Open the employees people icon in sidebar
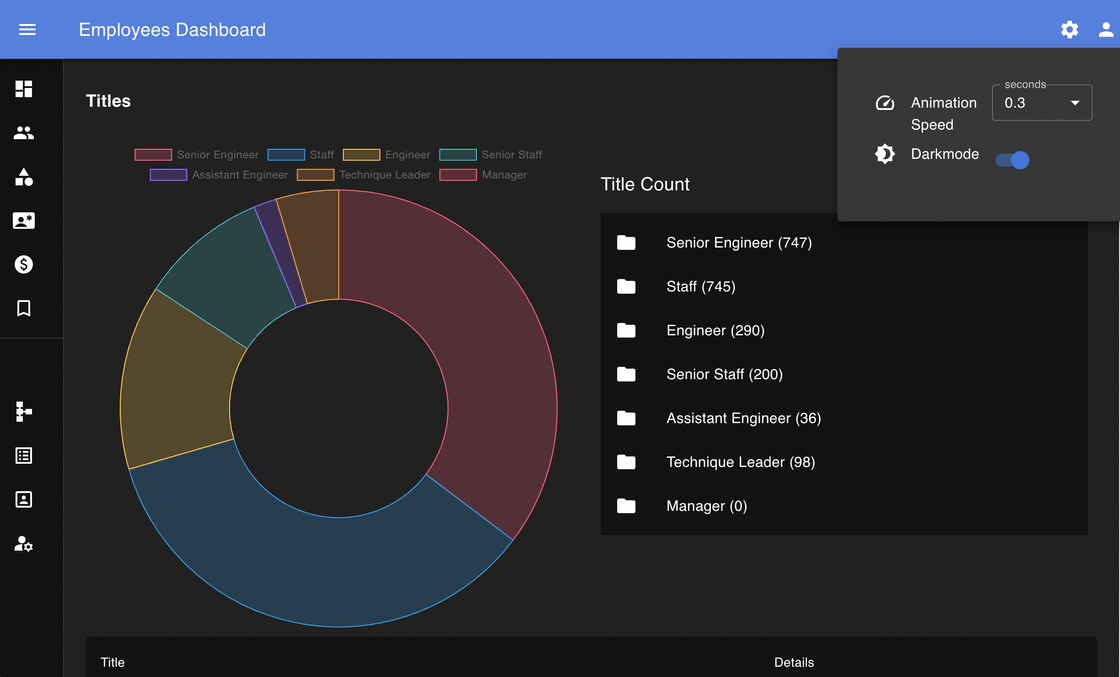This screenshot has width=1120, height=677. click(x=24, y=133)
